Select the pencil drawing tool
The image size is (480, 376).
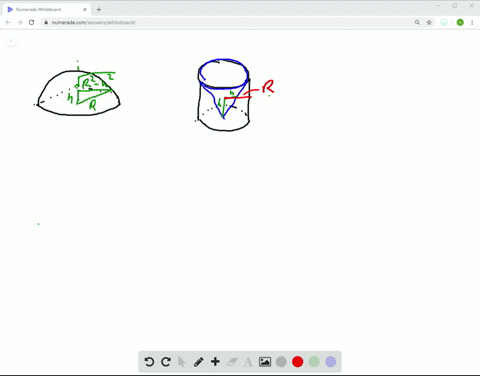(x=199, y=362)
